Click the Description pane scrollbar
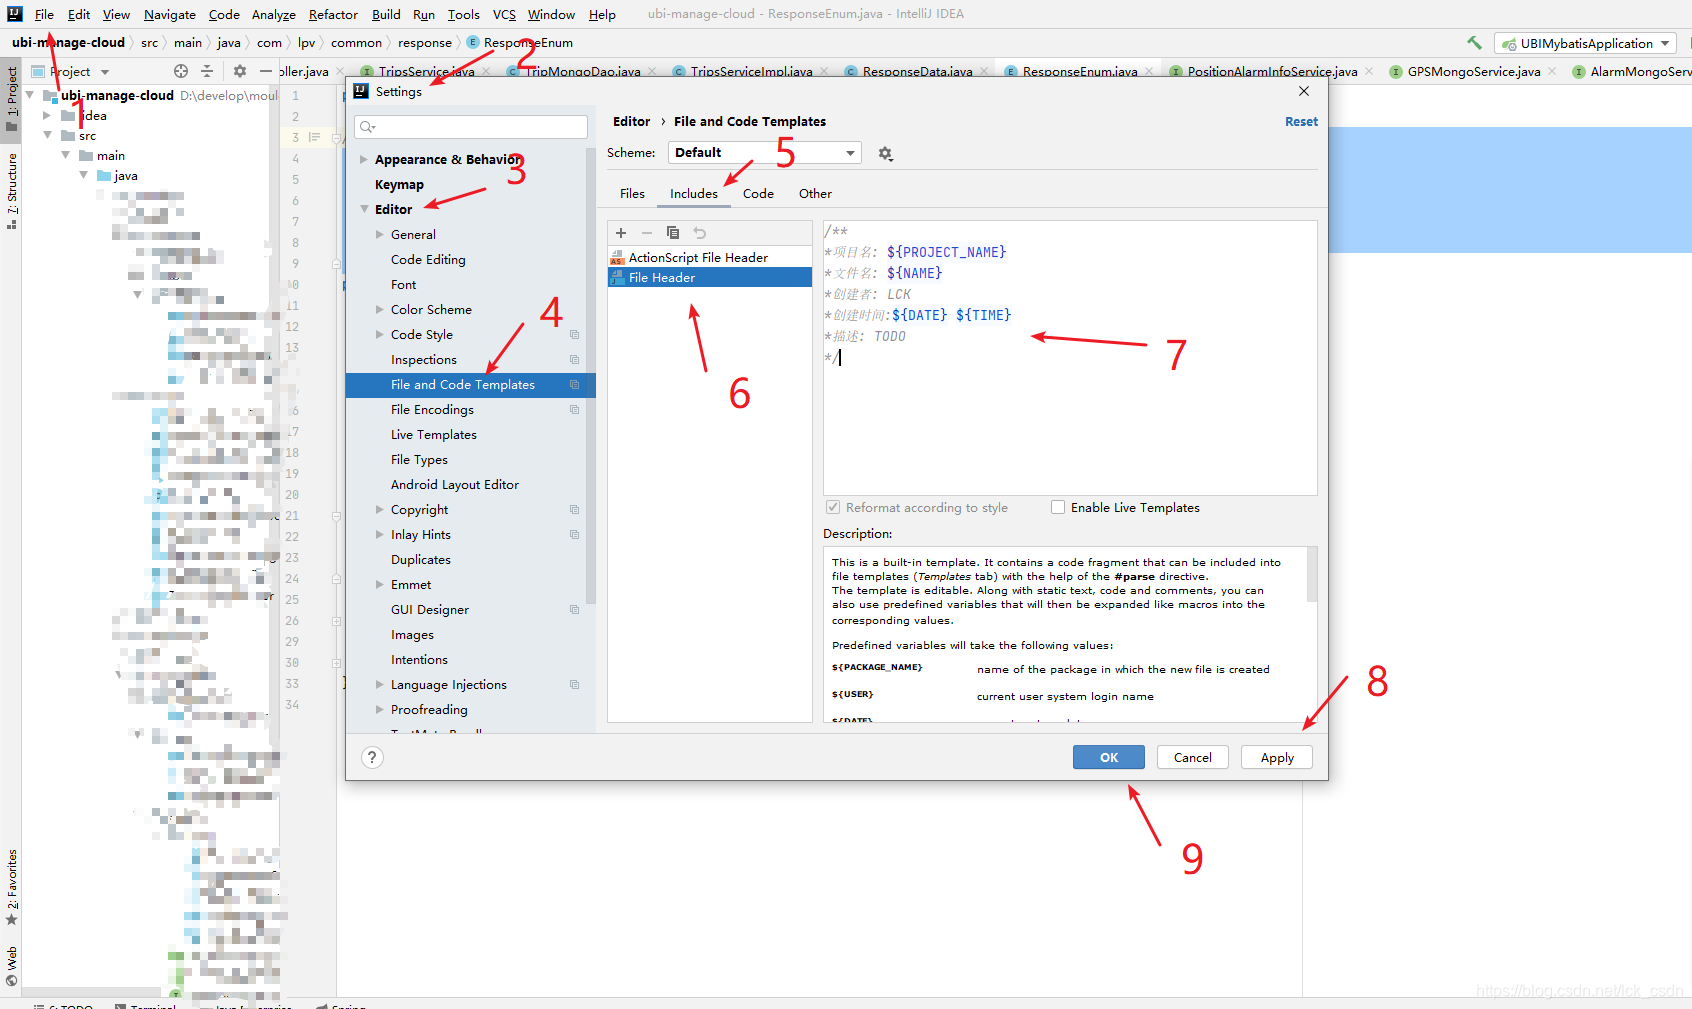The image size is (1692, 1009). pyautogui.click(x=1312, y=574)
